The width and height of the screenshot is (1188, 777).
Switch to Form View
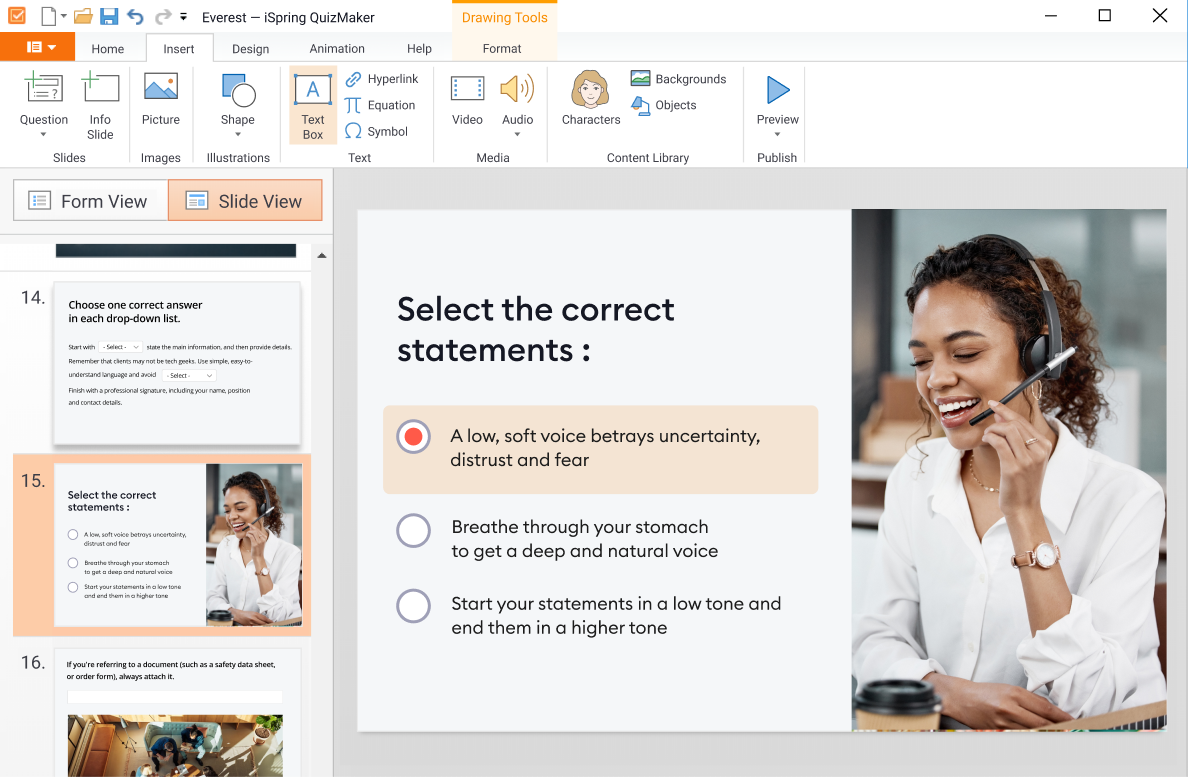[89, 201]
